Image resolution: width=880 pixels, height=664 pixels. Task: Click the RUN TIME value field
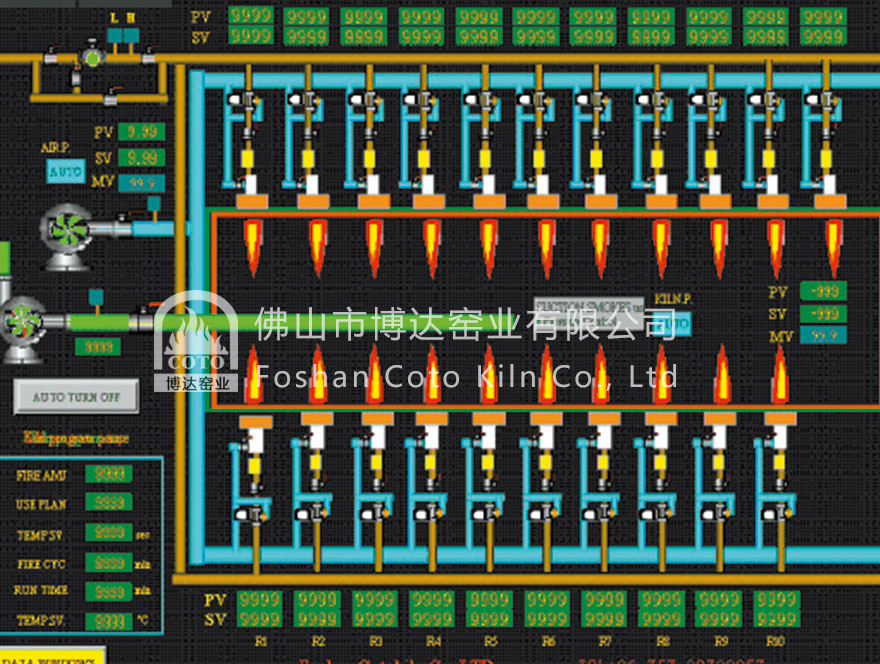[109, 591]
